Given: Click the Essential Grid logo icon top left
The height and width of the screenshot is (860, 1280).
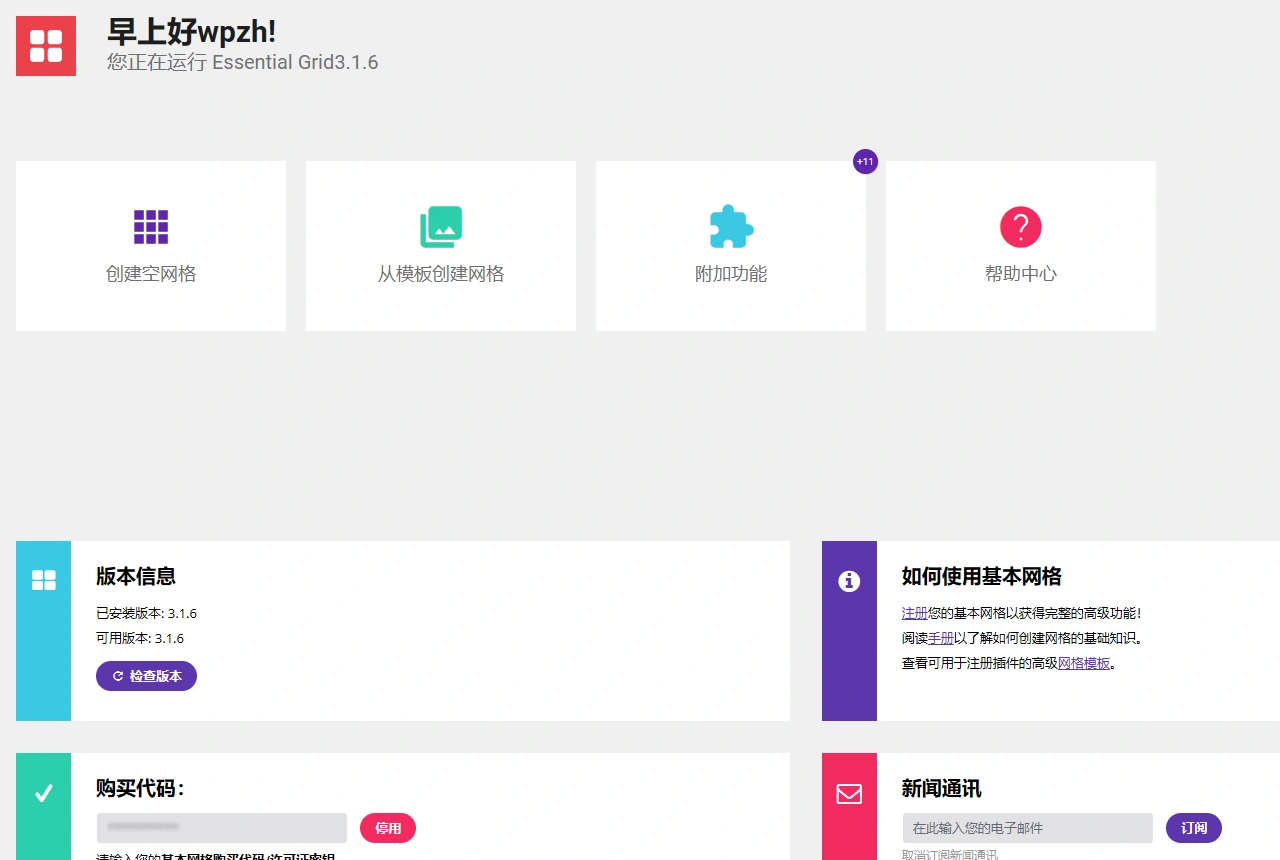Looking at the screenshot, I should click(45, 45).
